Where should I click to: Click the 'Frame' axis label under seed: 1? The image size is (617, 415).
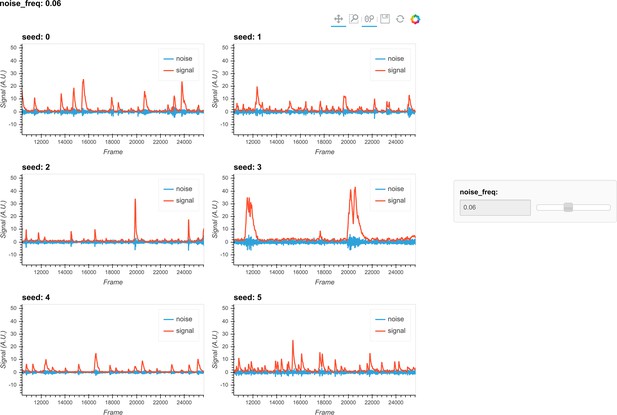coord(325,152)
